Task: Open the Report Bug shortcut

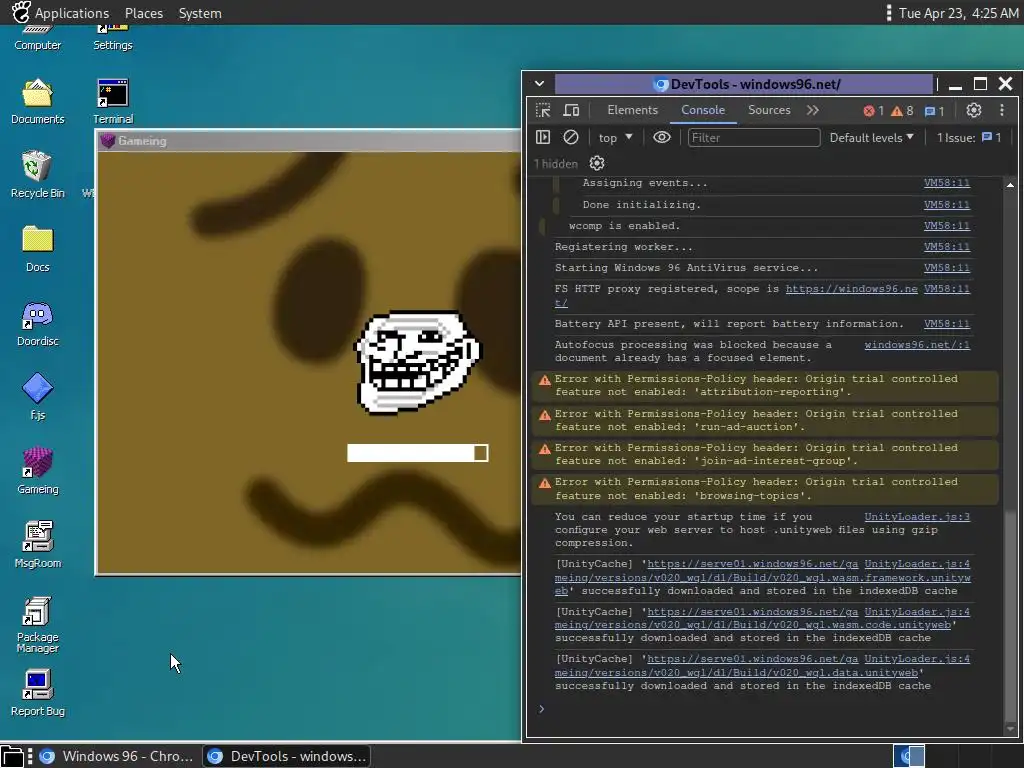Action: point(37,693)
